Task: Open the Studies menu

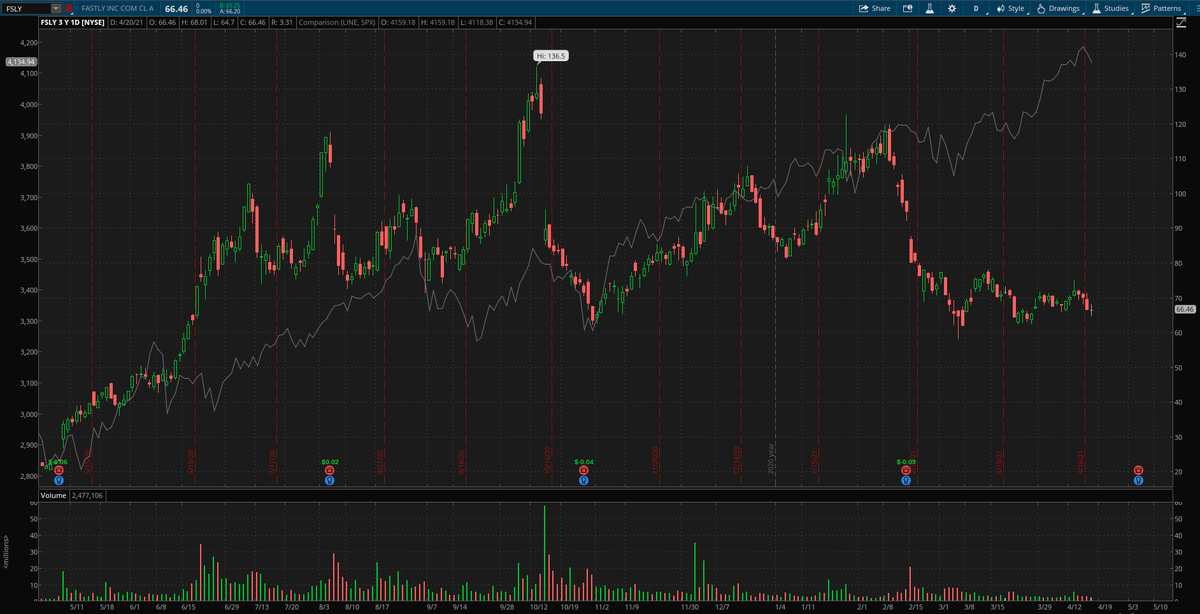Action: [1110, 8]
